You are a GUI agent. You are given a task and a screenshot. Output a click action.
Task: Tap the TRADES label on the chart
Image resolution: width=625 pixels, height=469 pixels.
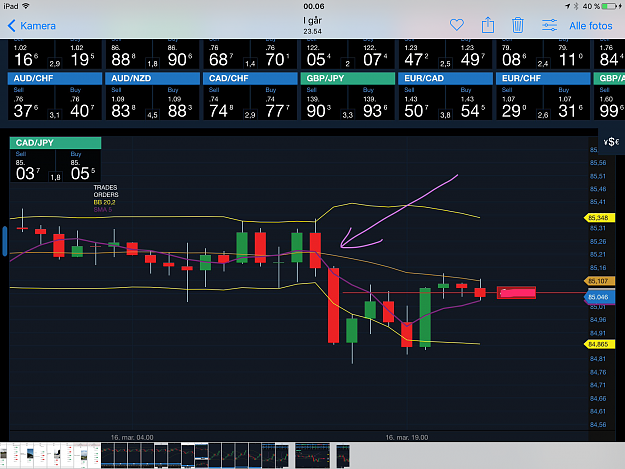click(x=105, y=187)
